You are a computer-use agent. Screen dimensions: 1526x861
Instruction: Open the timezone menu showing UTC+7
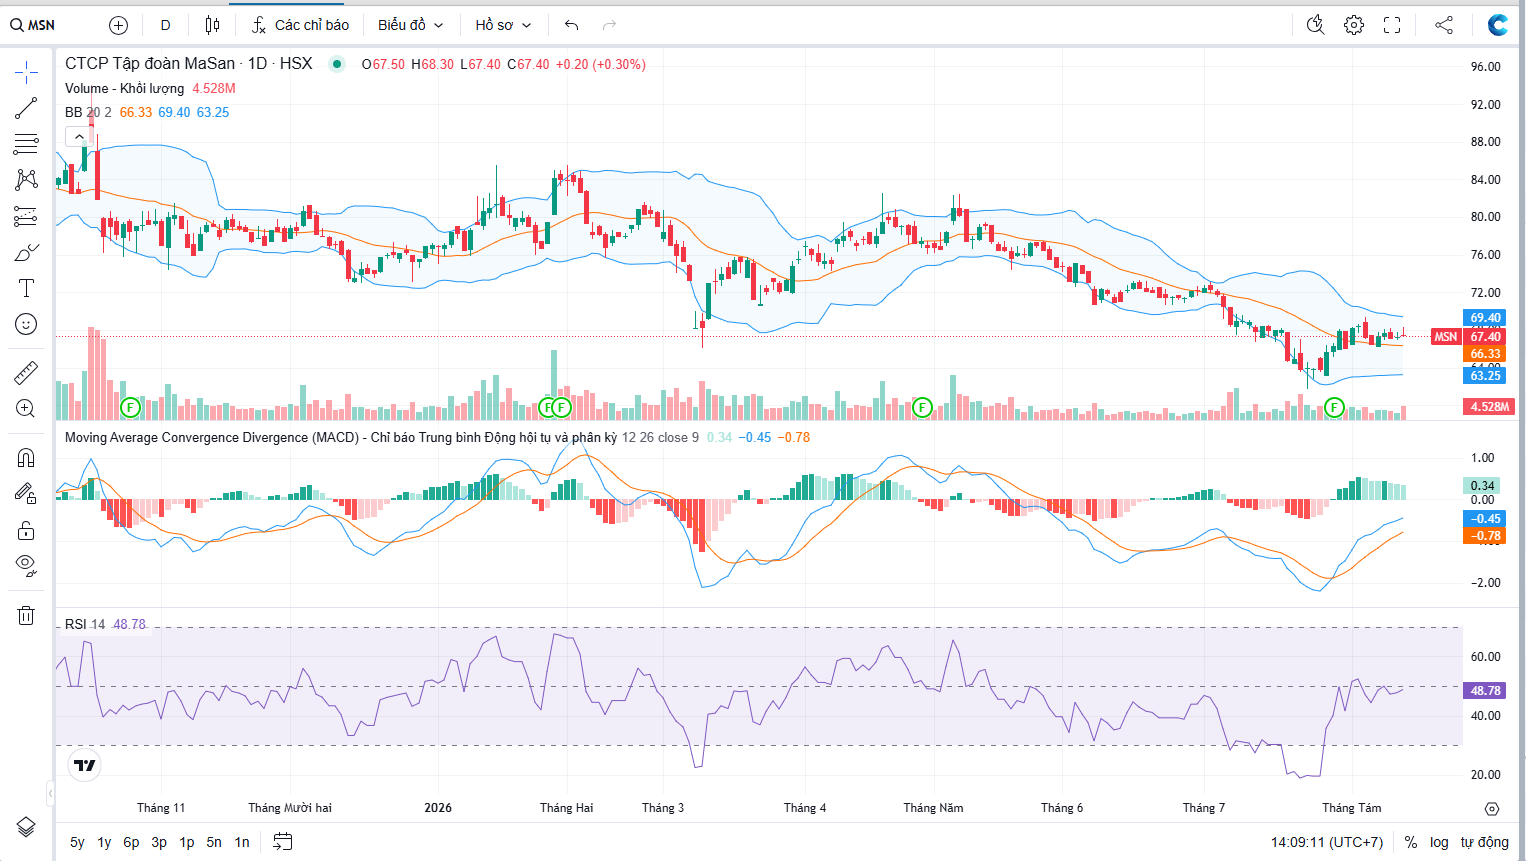coord(1327,842)
